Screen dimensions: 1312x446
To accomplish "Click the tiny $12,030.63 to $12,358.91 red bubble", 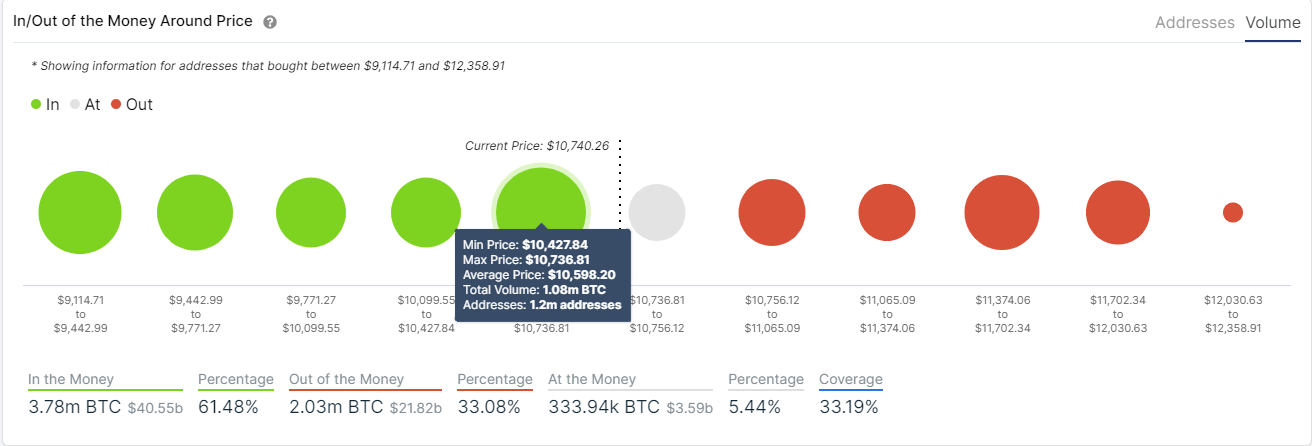I will (x=1233, y=213).
